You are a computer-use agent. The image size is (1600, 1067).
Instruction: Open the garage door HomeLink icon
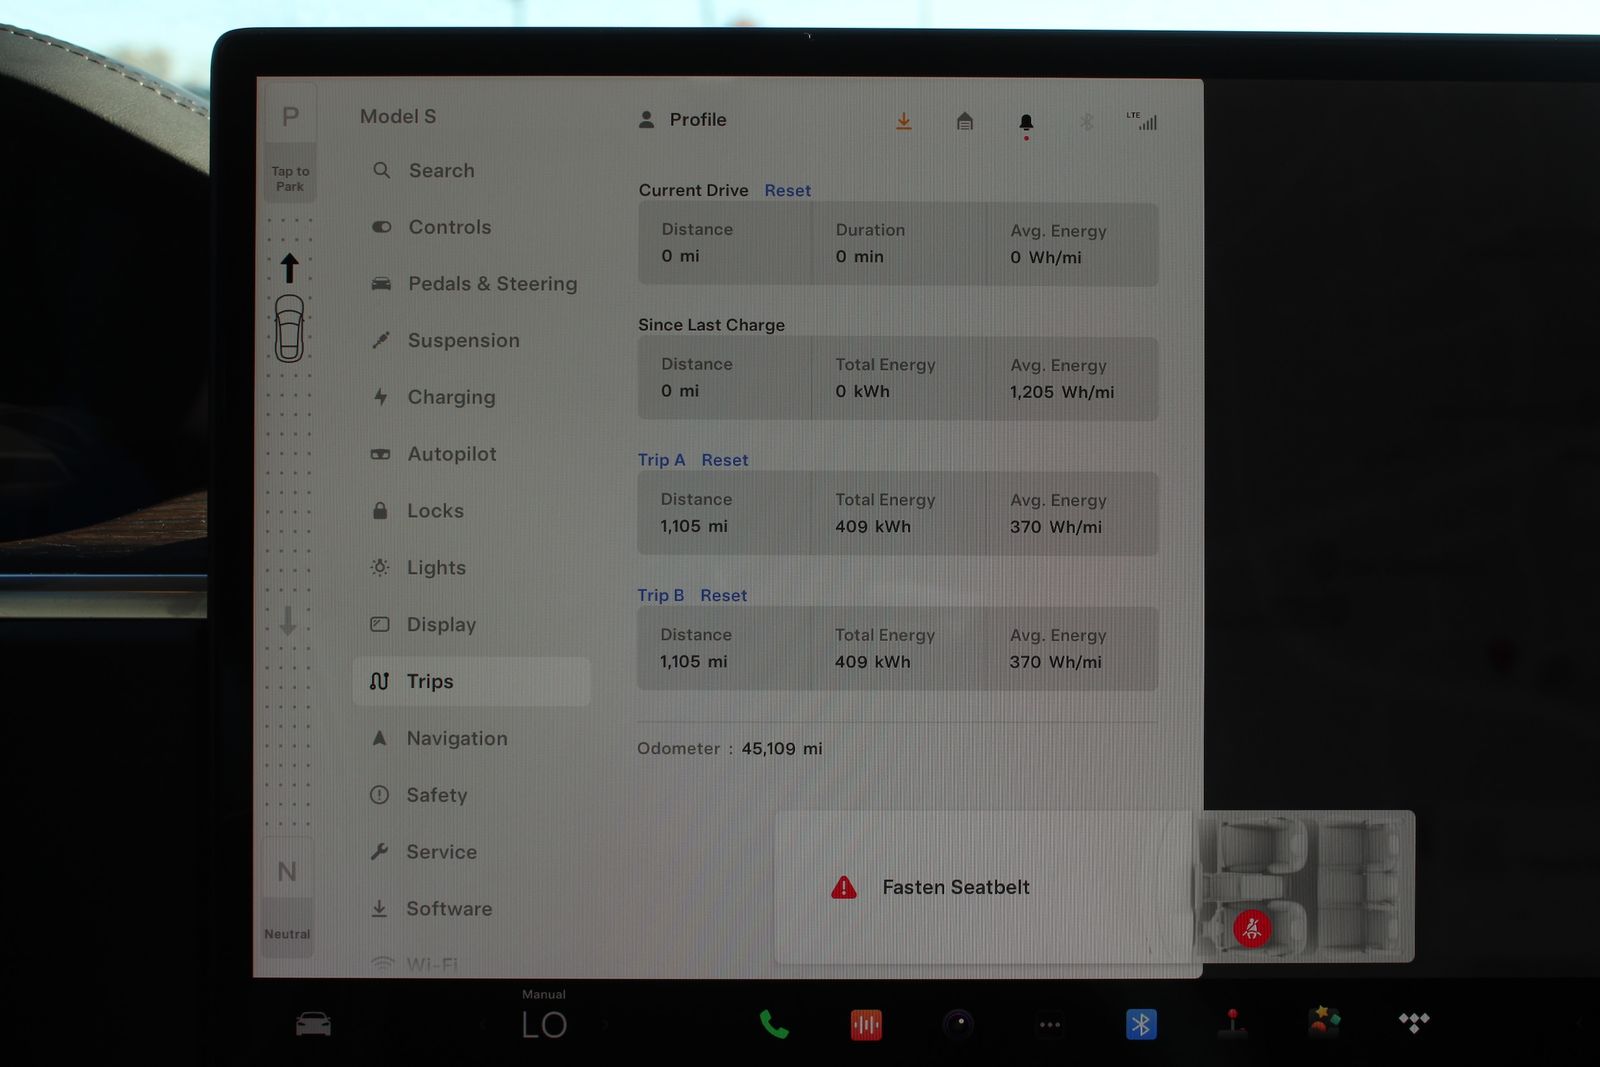tap(965, 121)
